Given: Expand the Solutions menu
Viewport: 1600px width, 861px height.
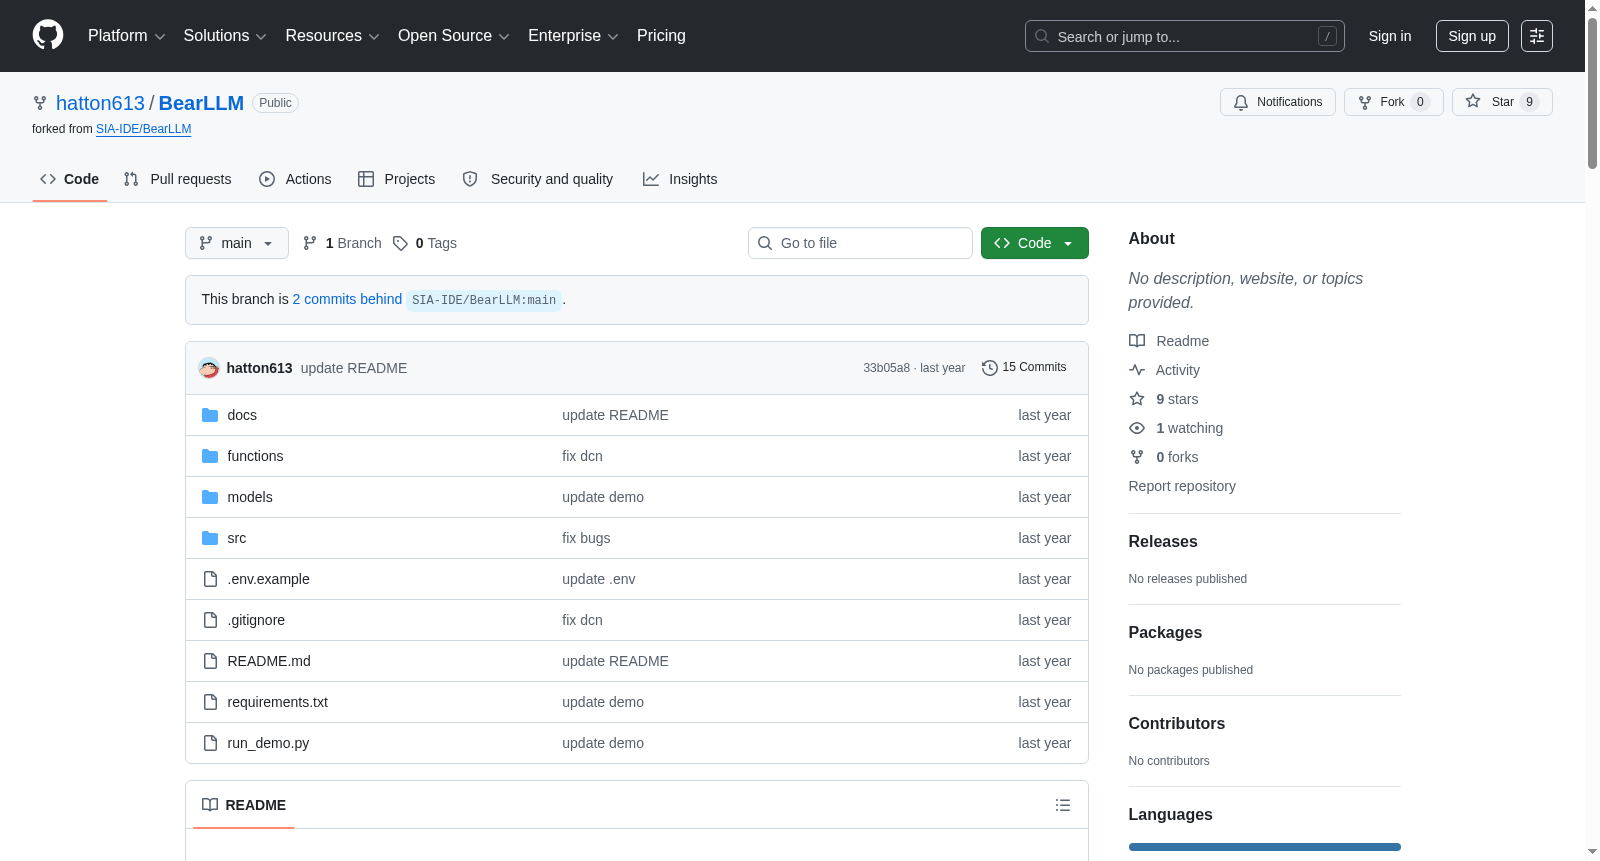Looking at the screenshot, I should pos(225,36).
